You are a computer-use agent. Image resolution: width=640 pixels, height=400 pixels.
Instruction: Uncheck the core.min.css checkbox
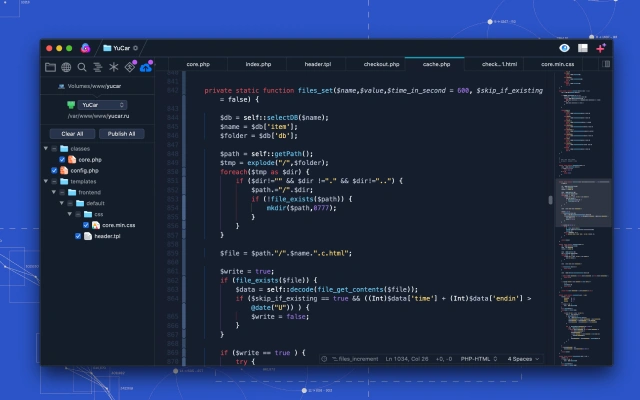(x=86, y=225)
